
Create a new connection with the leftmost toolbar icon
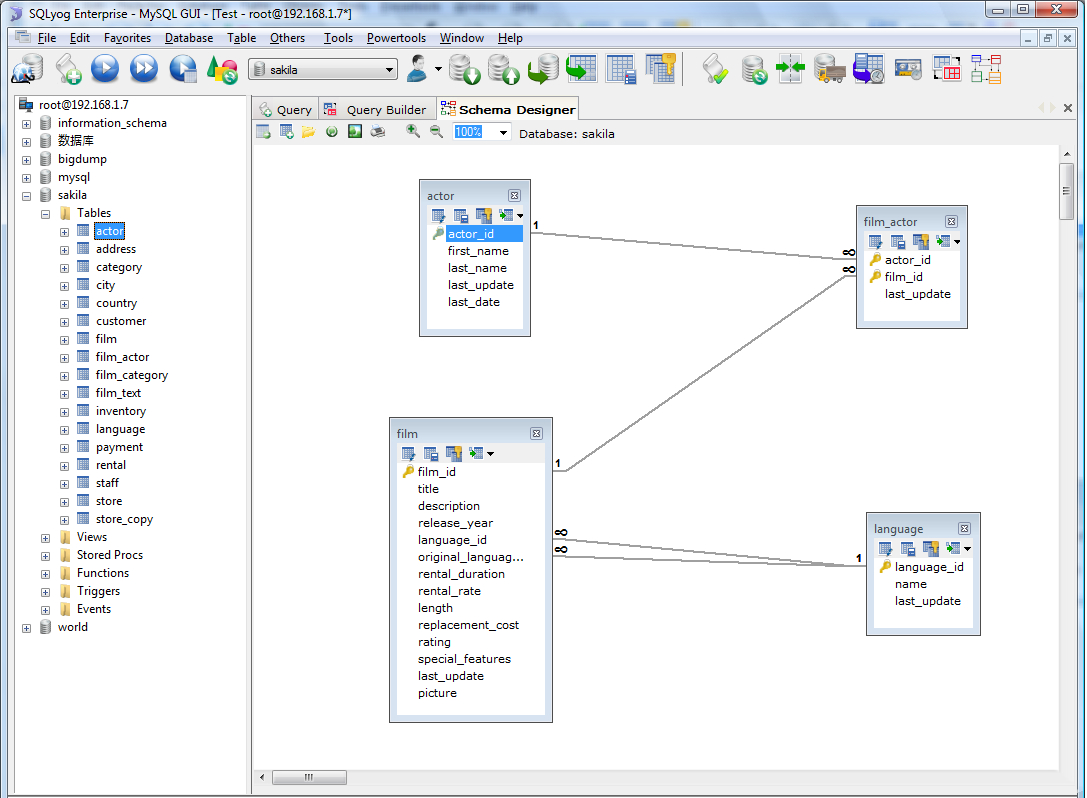tap(27, 69)
